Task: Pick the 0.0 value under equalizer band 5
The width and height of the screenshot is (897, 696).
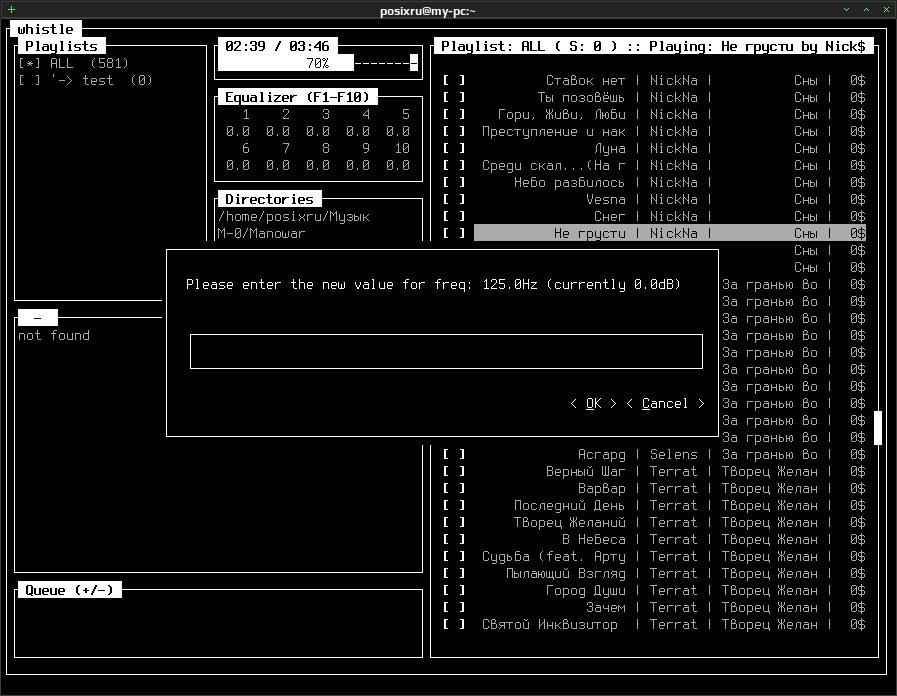Action: (398, 132)
